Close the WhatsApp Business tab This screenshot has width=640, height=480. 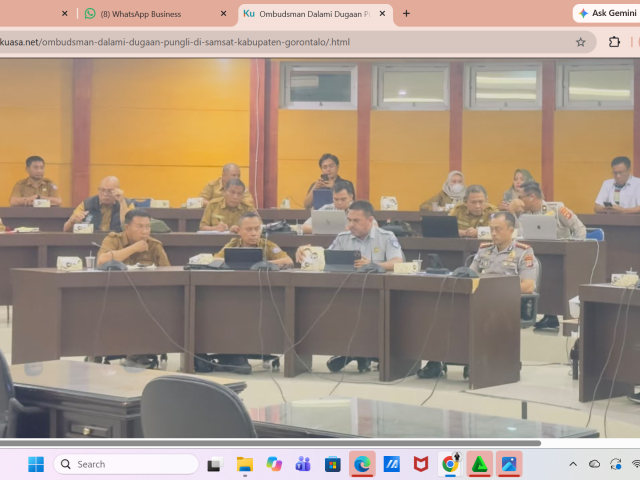[x=223, y=13]
